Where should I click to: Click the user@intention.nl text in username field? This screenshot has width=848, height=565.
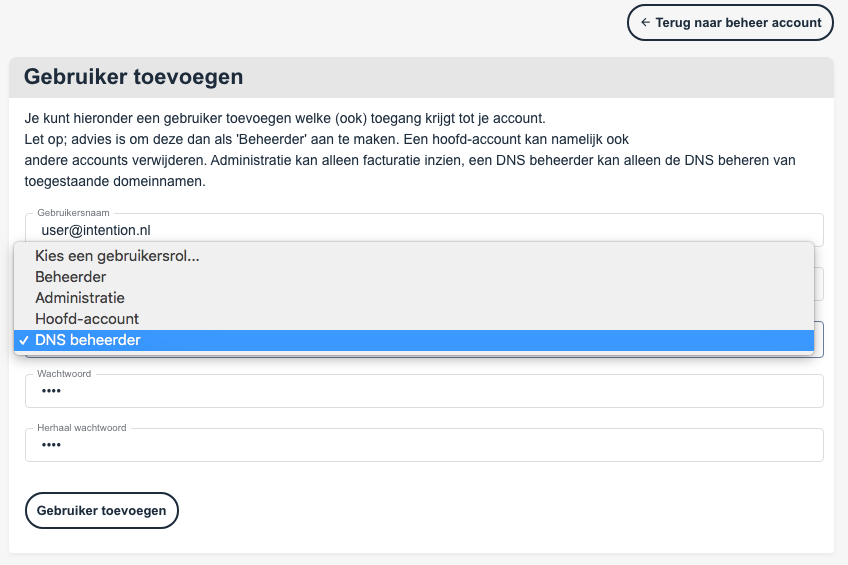pos(96,230)
